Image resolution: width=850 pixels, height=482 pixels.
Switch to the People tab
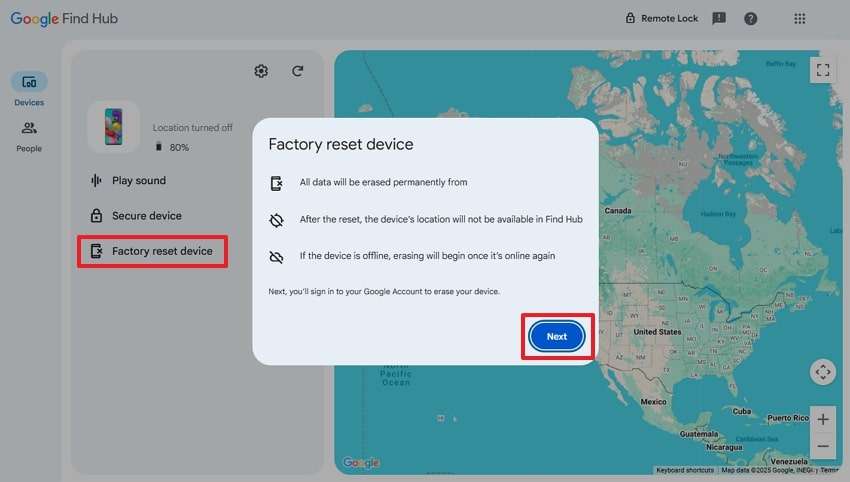tap(29, 137)
